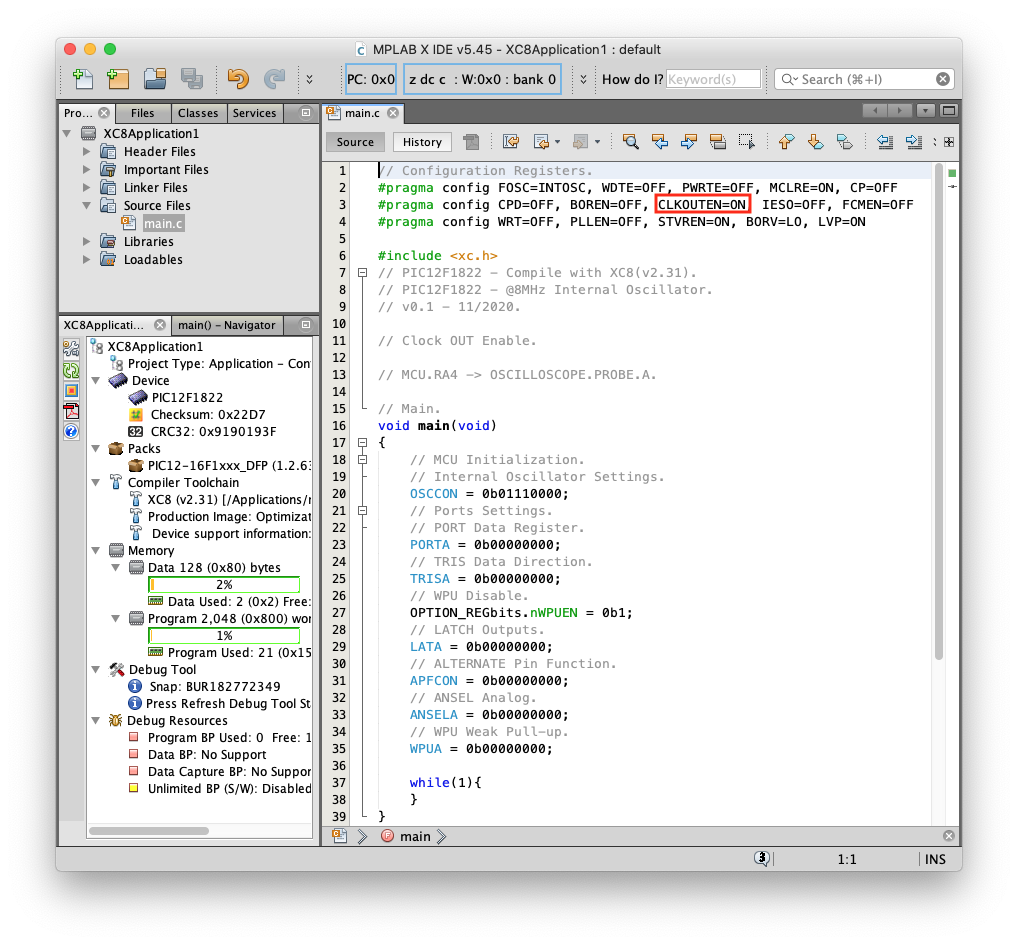The image size is (1018, 945).
Task: Expand the Loadables folder
Action: tap(86, 260)
